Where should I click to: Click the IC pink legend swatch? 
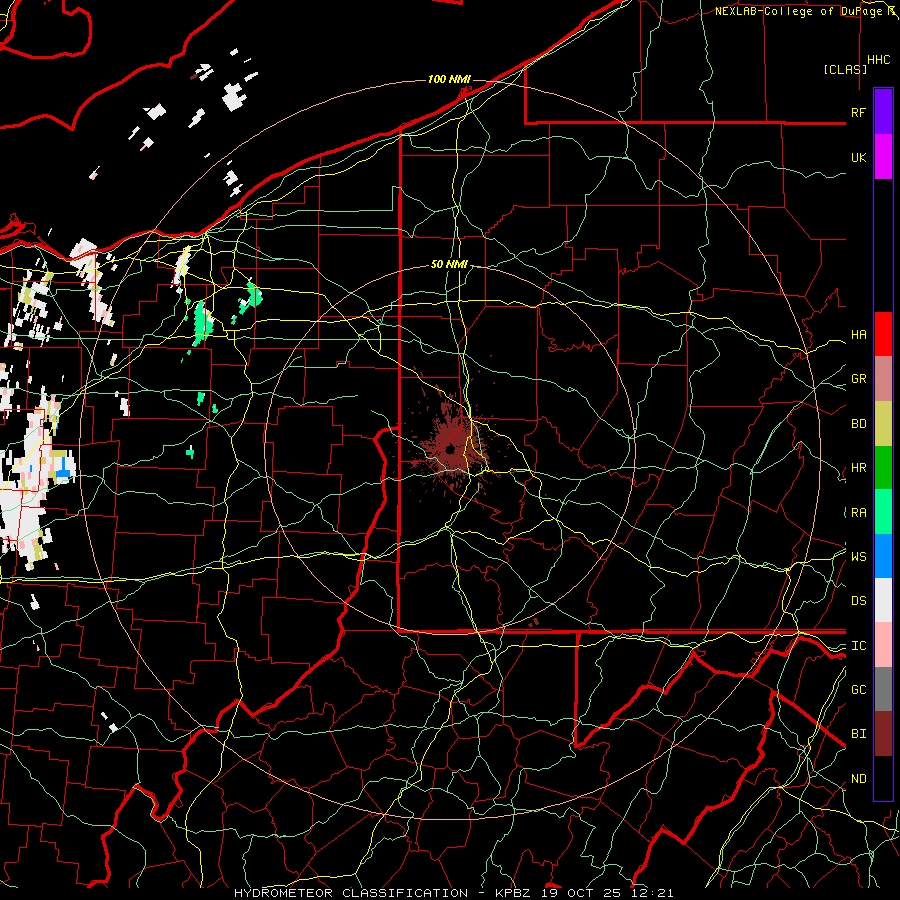pos(883,645)
